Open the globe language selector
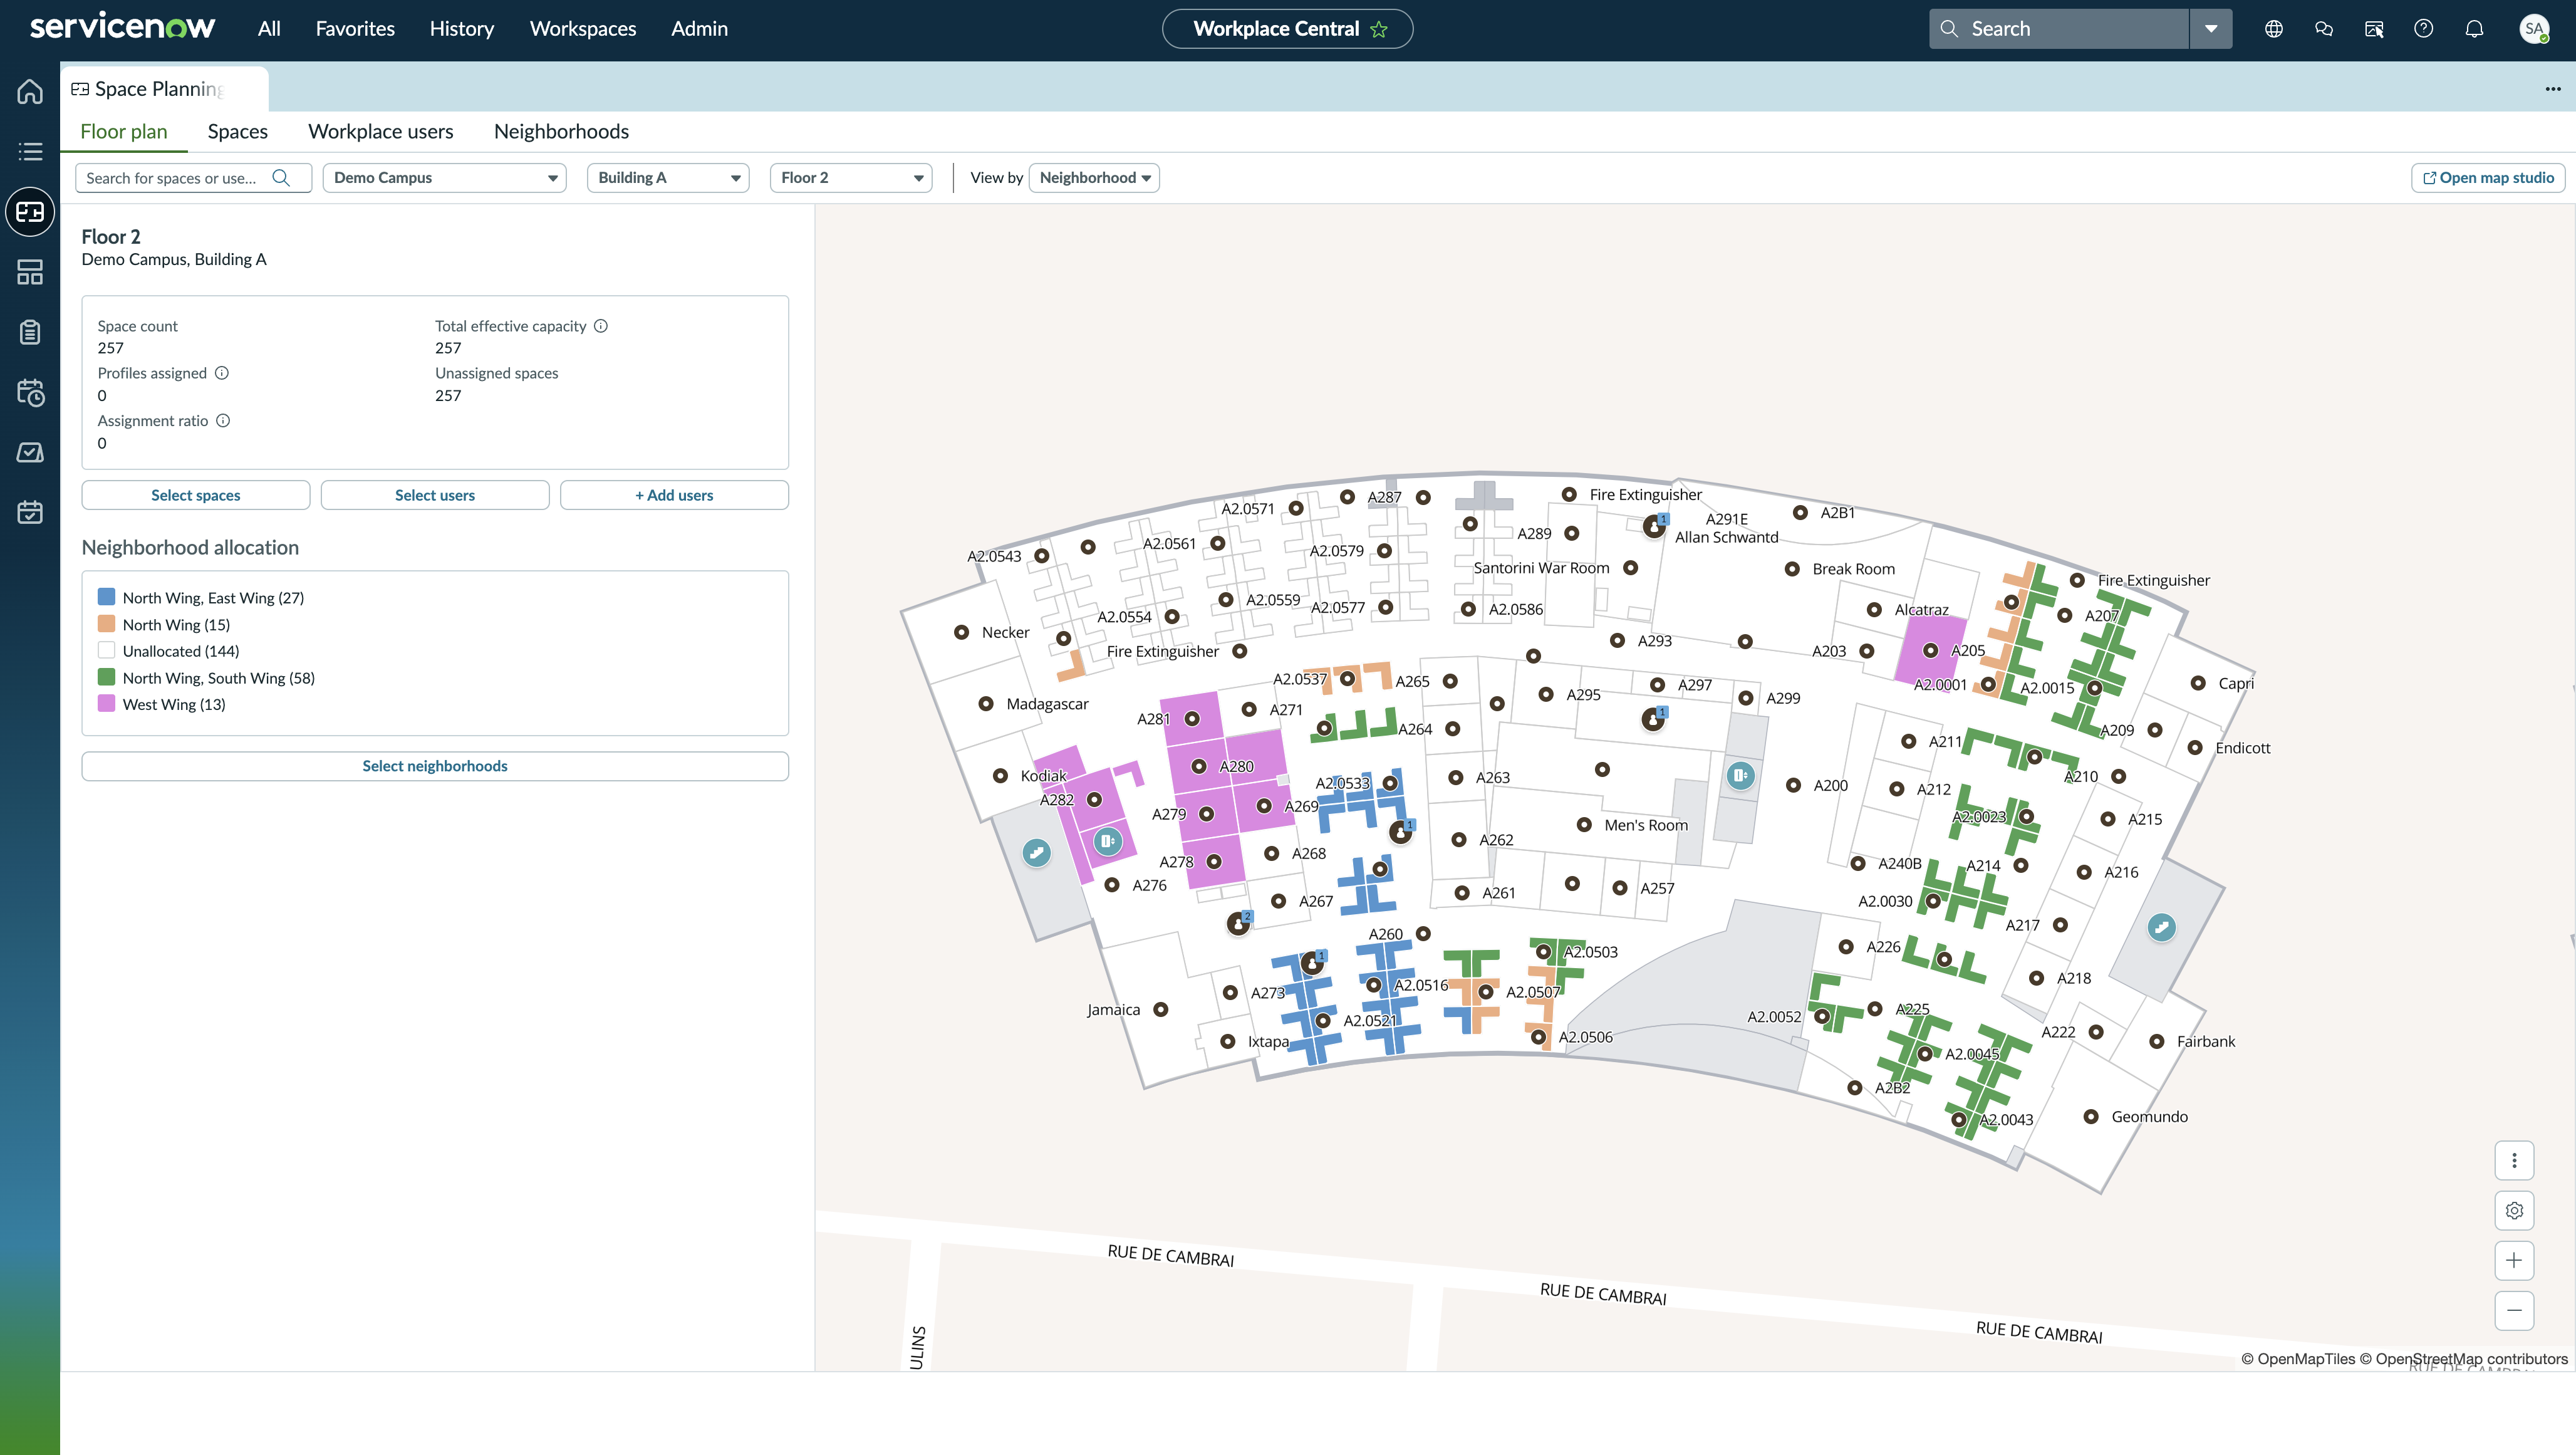 tap(2274, 29)
